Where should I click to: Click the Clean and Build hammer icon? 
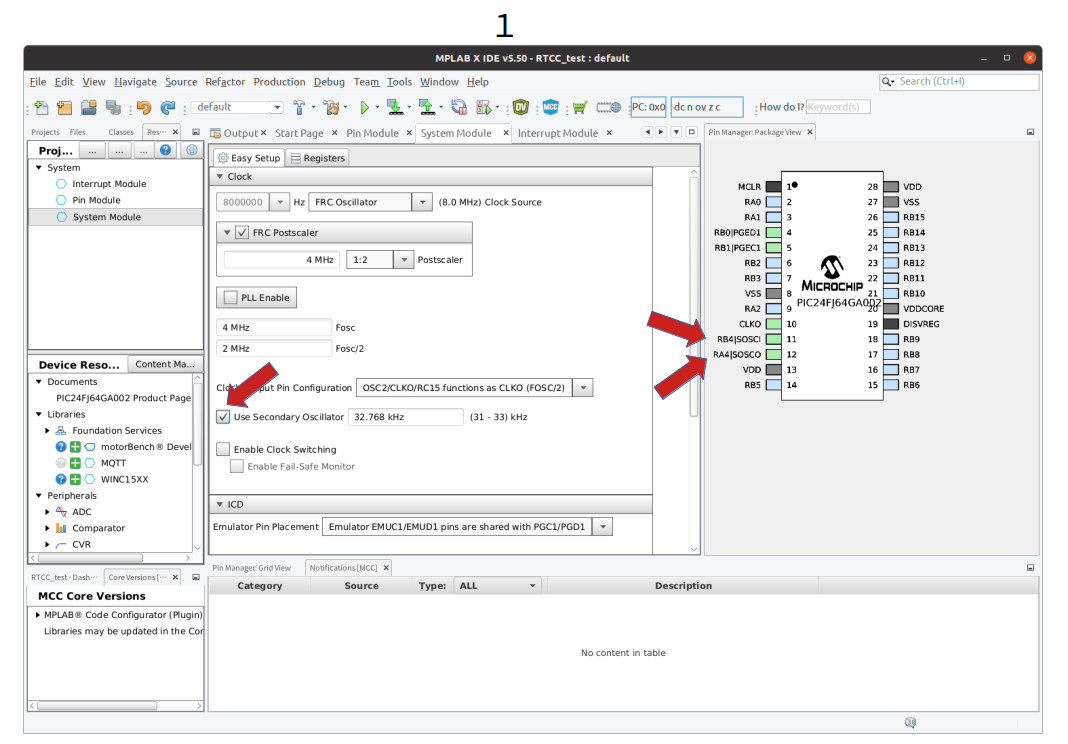pos(332,107)
